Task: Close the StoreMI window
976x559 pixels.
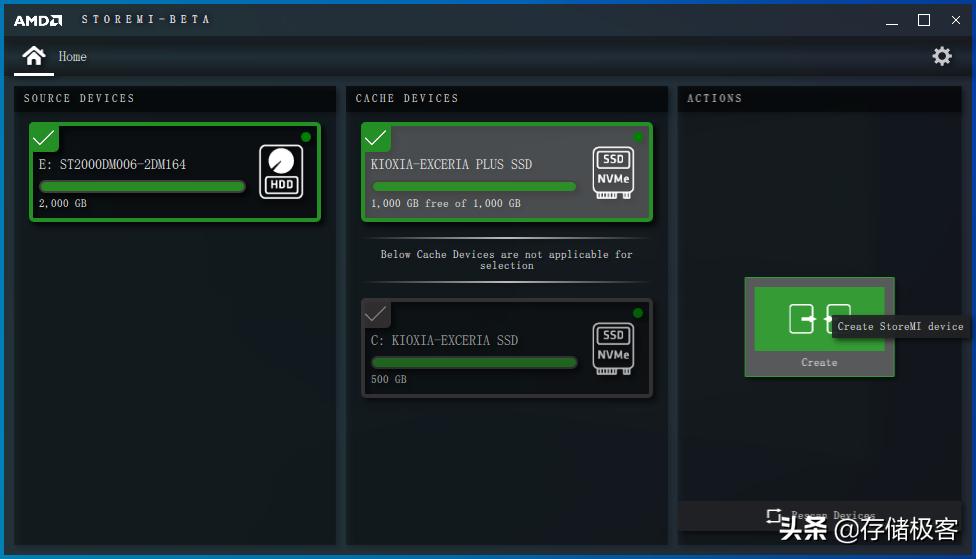Action: click(956, 21)
